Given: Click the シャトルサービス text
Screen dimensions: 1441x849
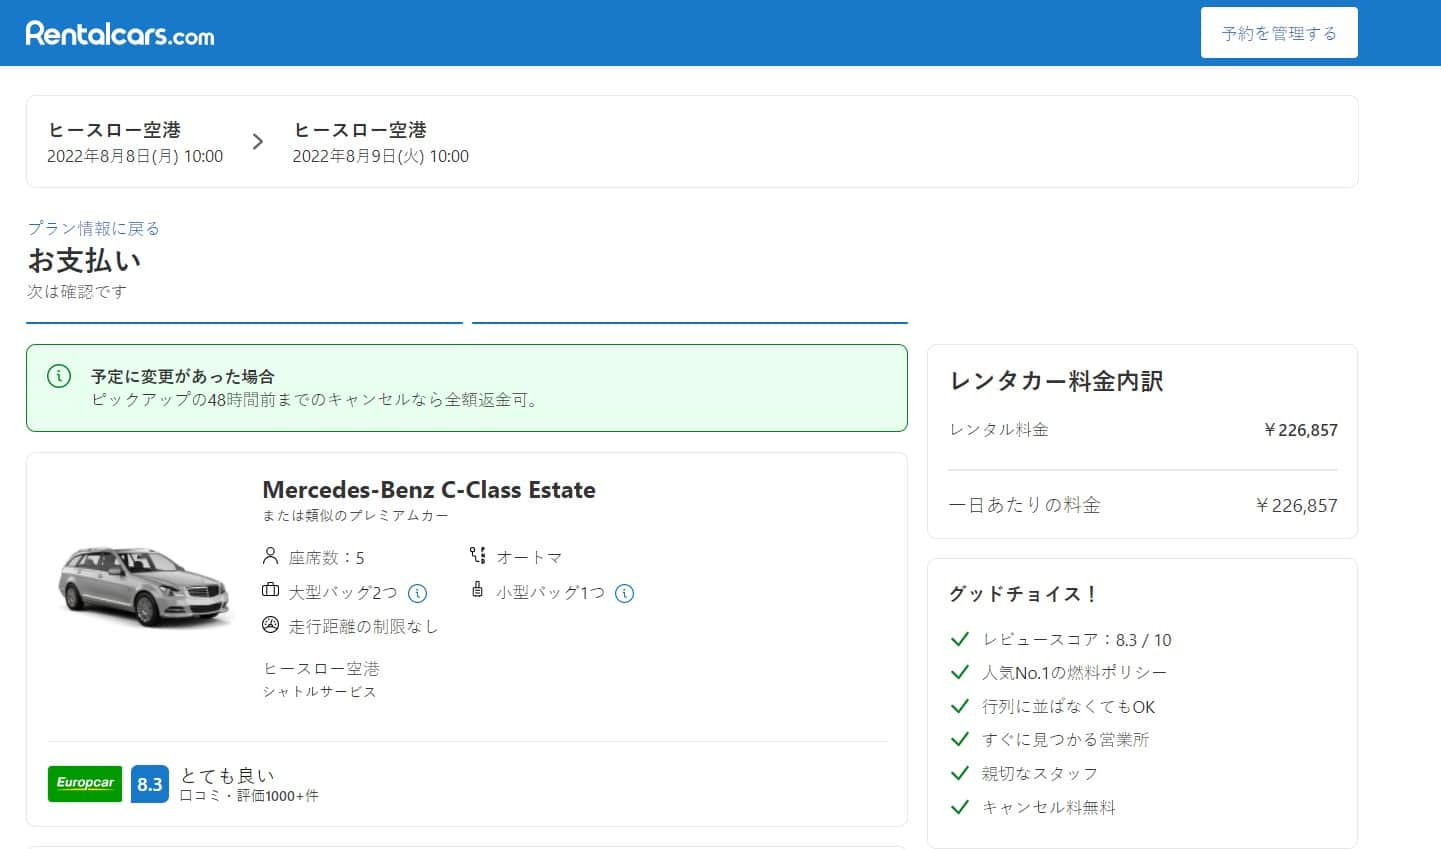Looking at the screenshot, I should (x=320, y=692).
